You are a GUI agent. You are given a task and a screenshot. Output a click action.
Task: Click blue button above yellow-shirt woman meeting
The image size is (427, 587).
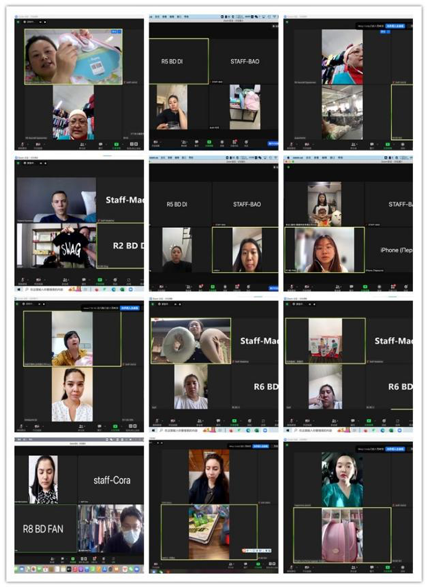coord(130,308)
